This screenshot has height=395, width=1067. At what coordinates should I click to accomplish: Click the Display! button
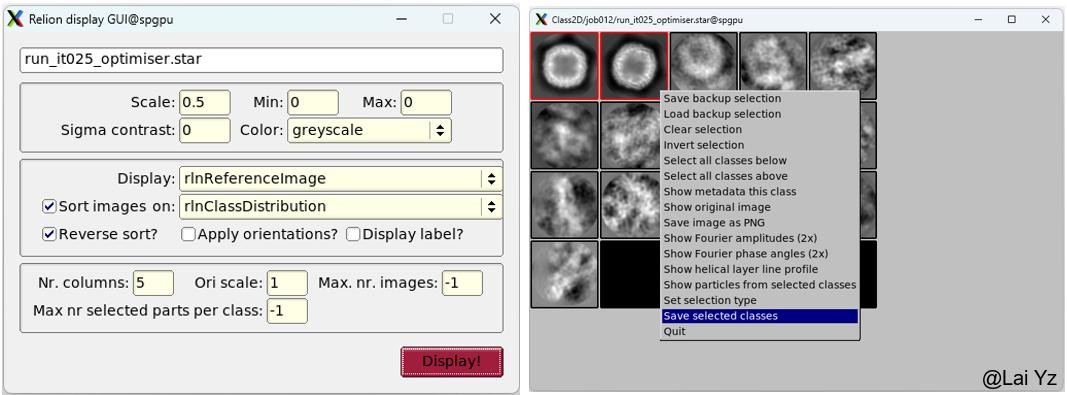pos(452,362)
